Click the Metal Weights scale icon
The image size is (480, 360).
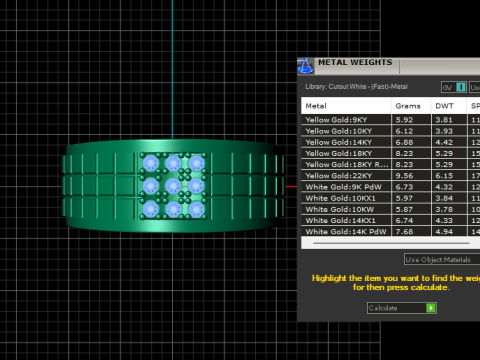[x=305, y=66]
